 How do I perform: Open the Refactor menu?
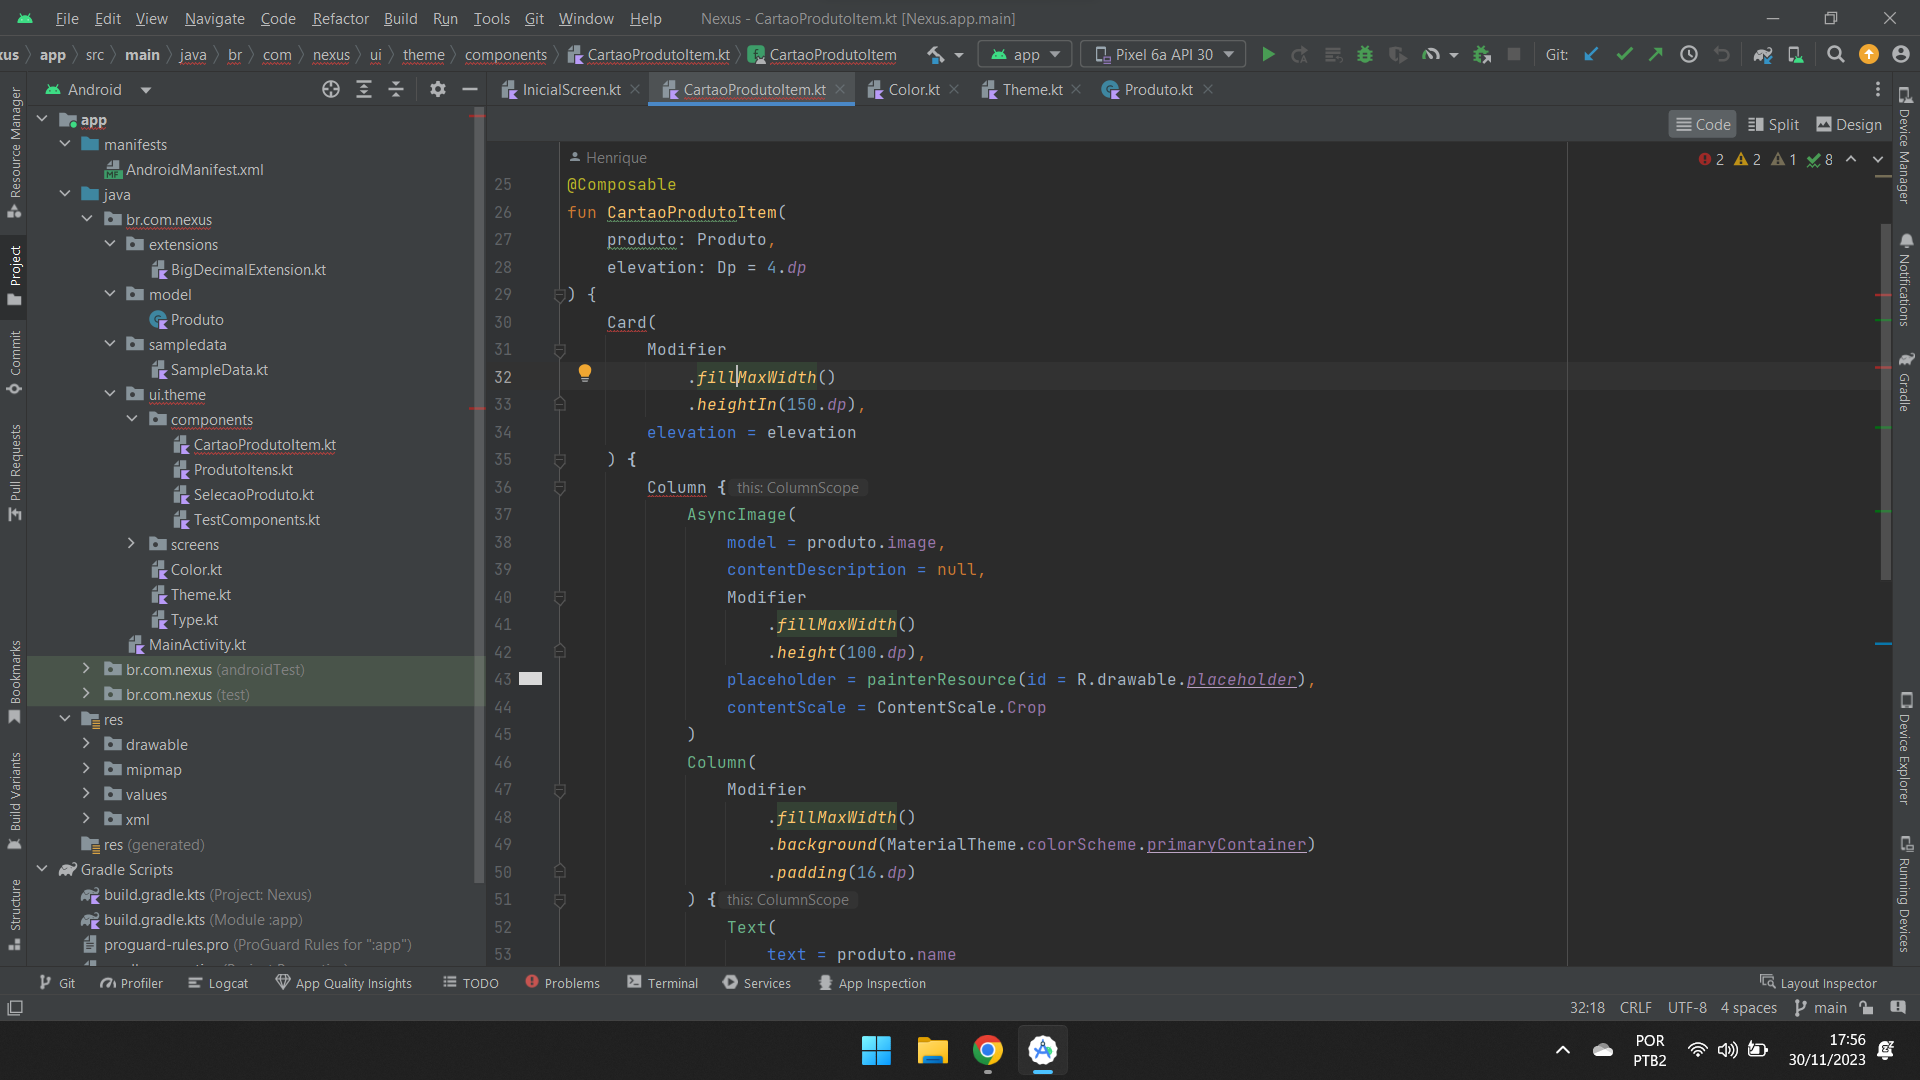pyautogui.click(x=340, y=19)
